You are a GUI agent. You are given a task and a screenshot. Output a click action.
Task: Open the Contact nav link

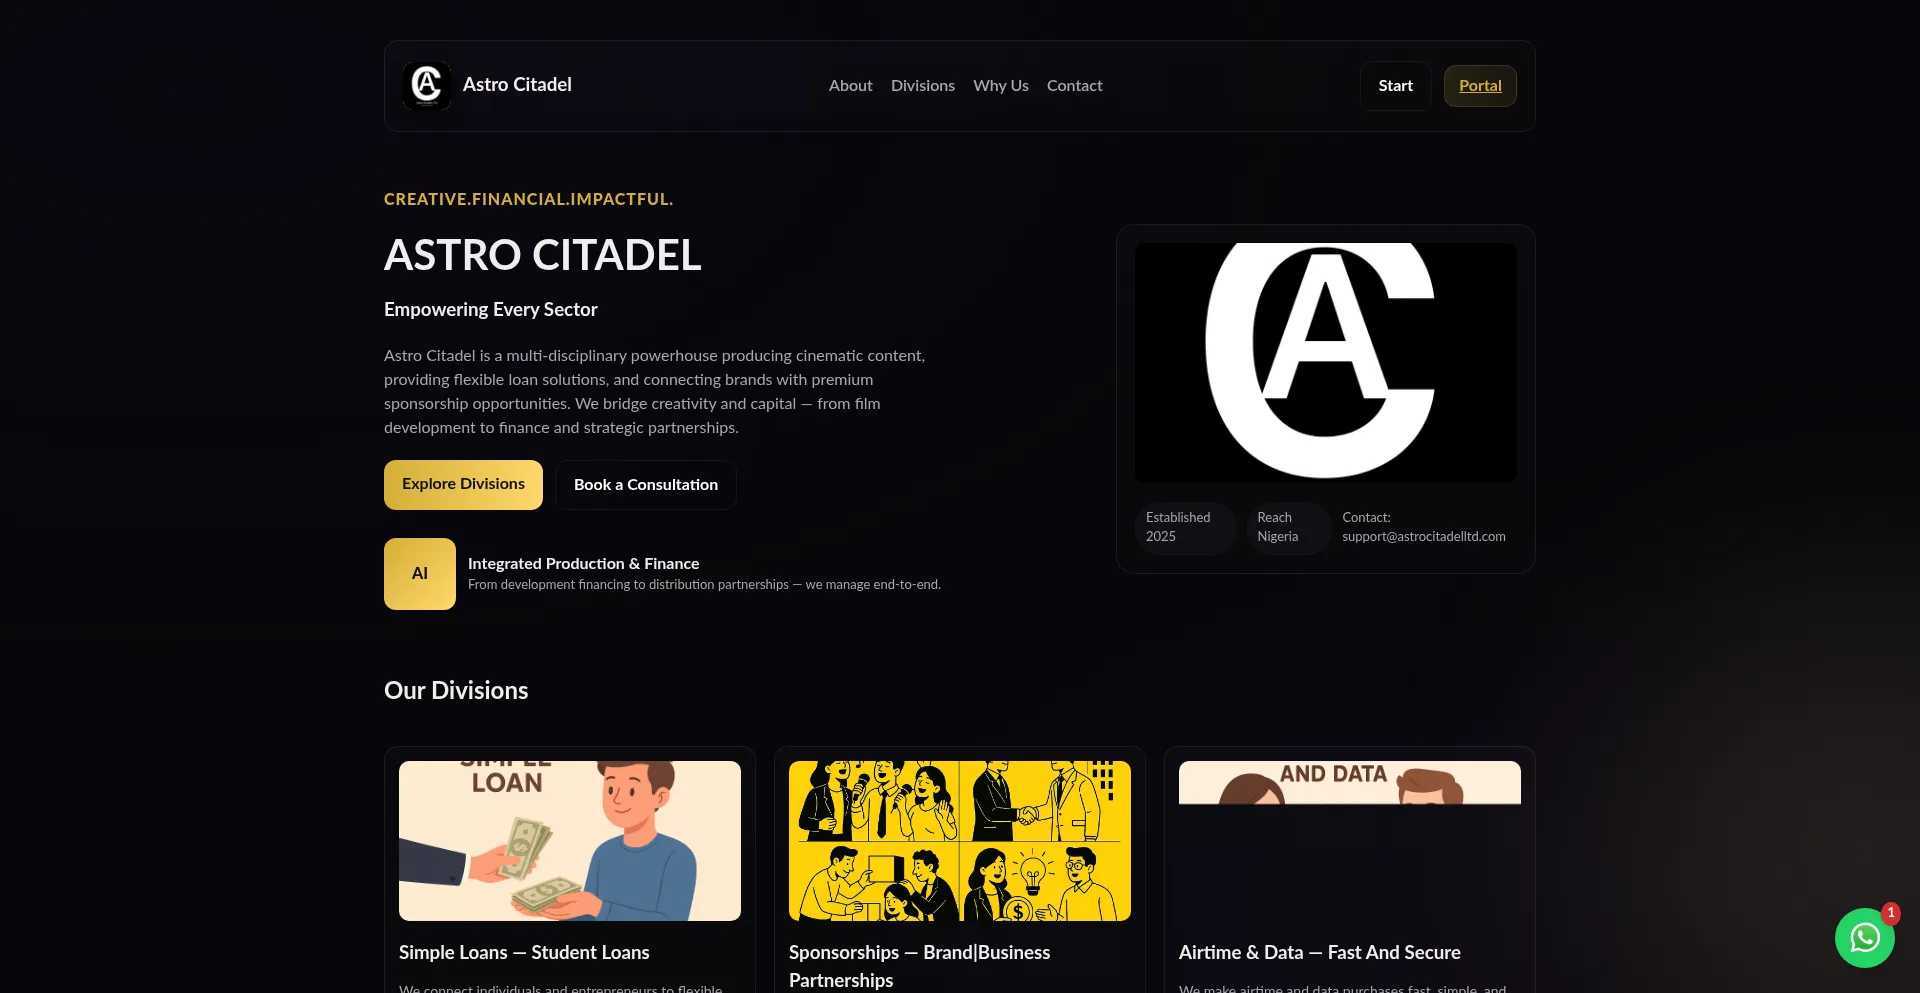(x=1074, y=86)
